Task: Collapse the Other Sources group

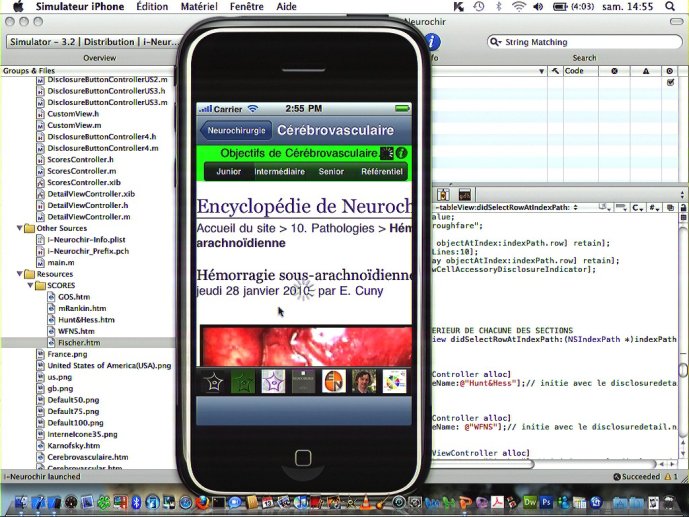Action: [19, 228]
